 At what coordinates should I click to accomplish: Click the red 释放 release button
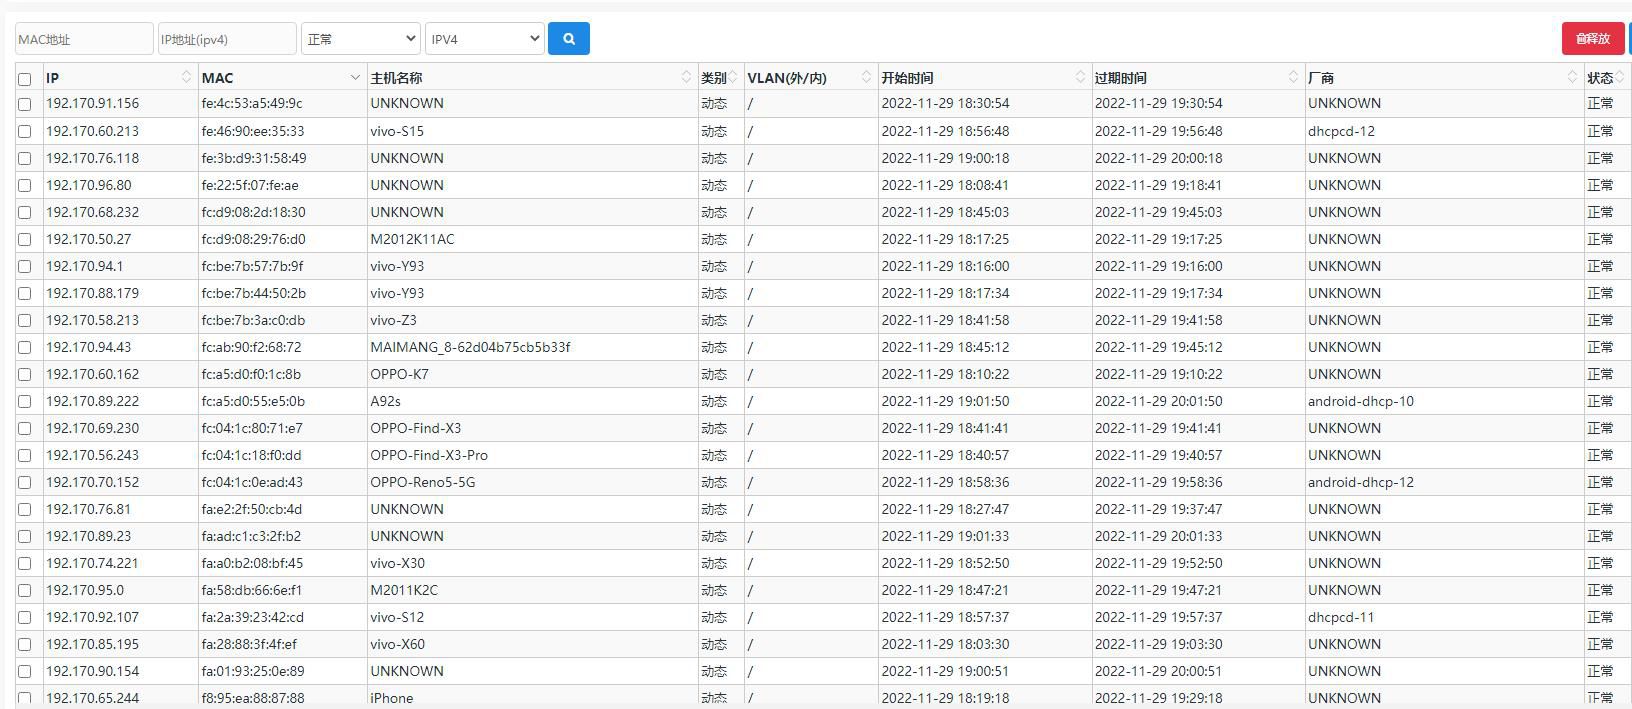(x=1592, y=39)
